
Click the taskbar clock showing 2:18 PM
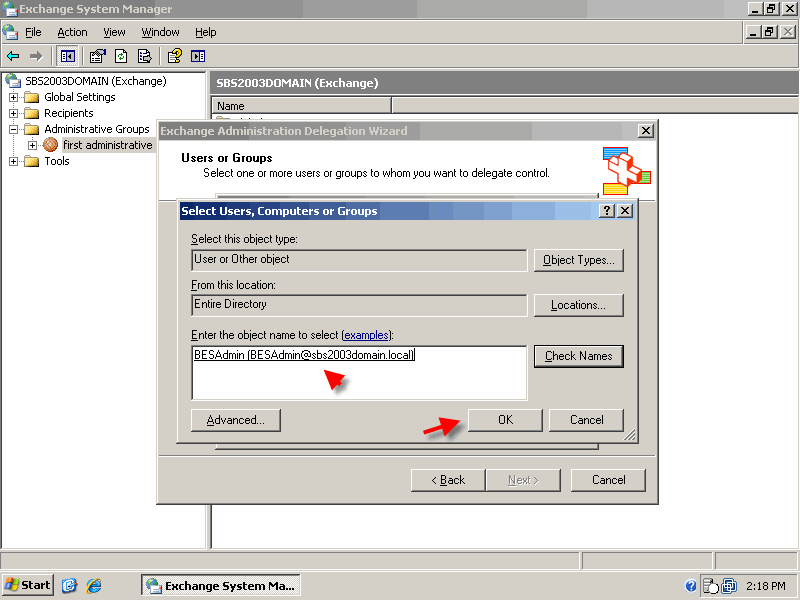[x=766, y=586]
